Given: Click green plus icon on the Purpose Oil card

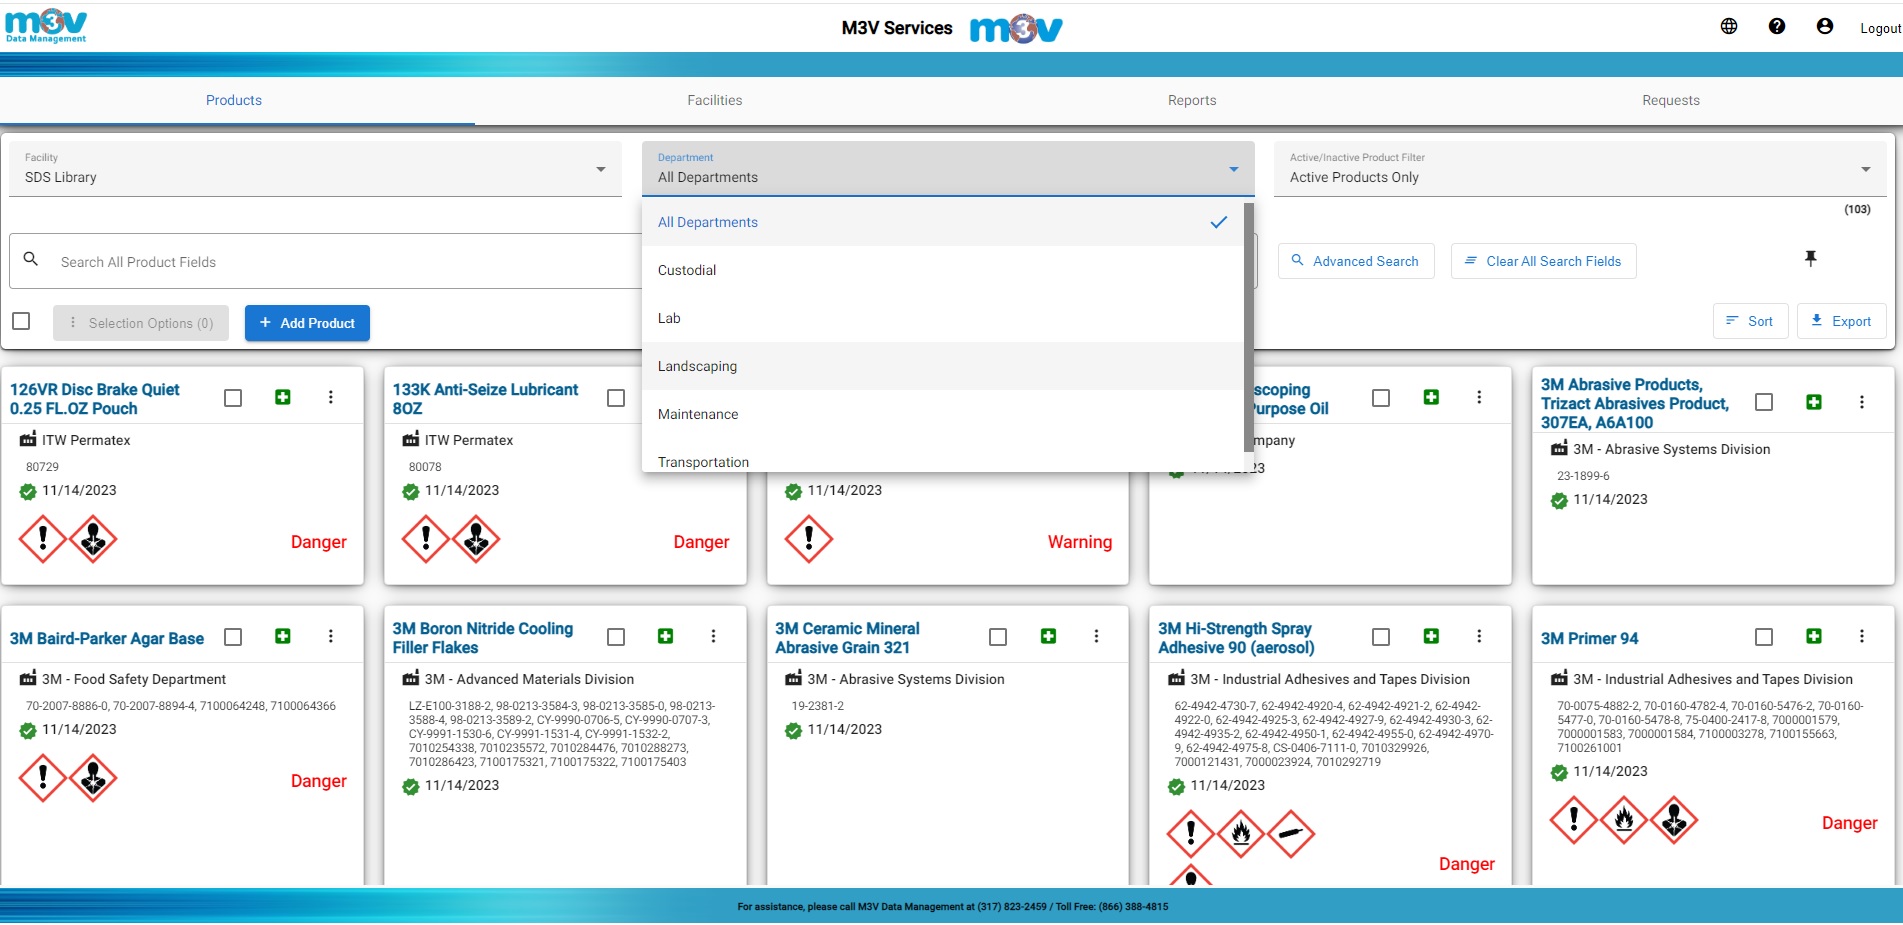Looking at the screenshot, I should 1431,397.
